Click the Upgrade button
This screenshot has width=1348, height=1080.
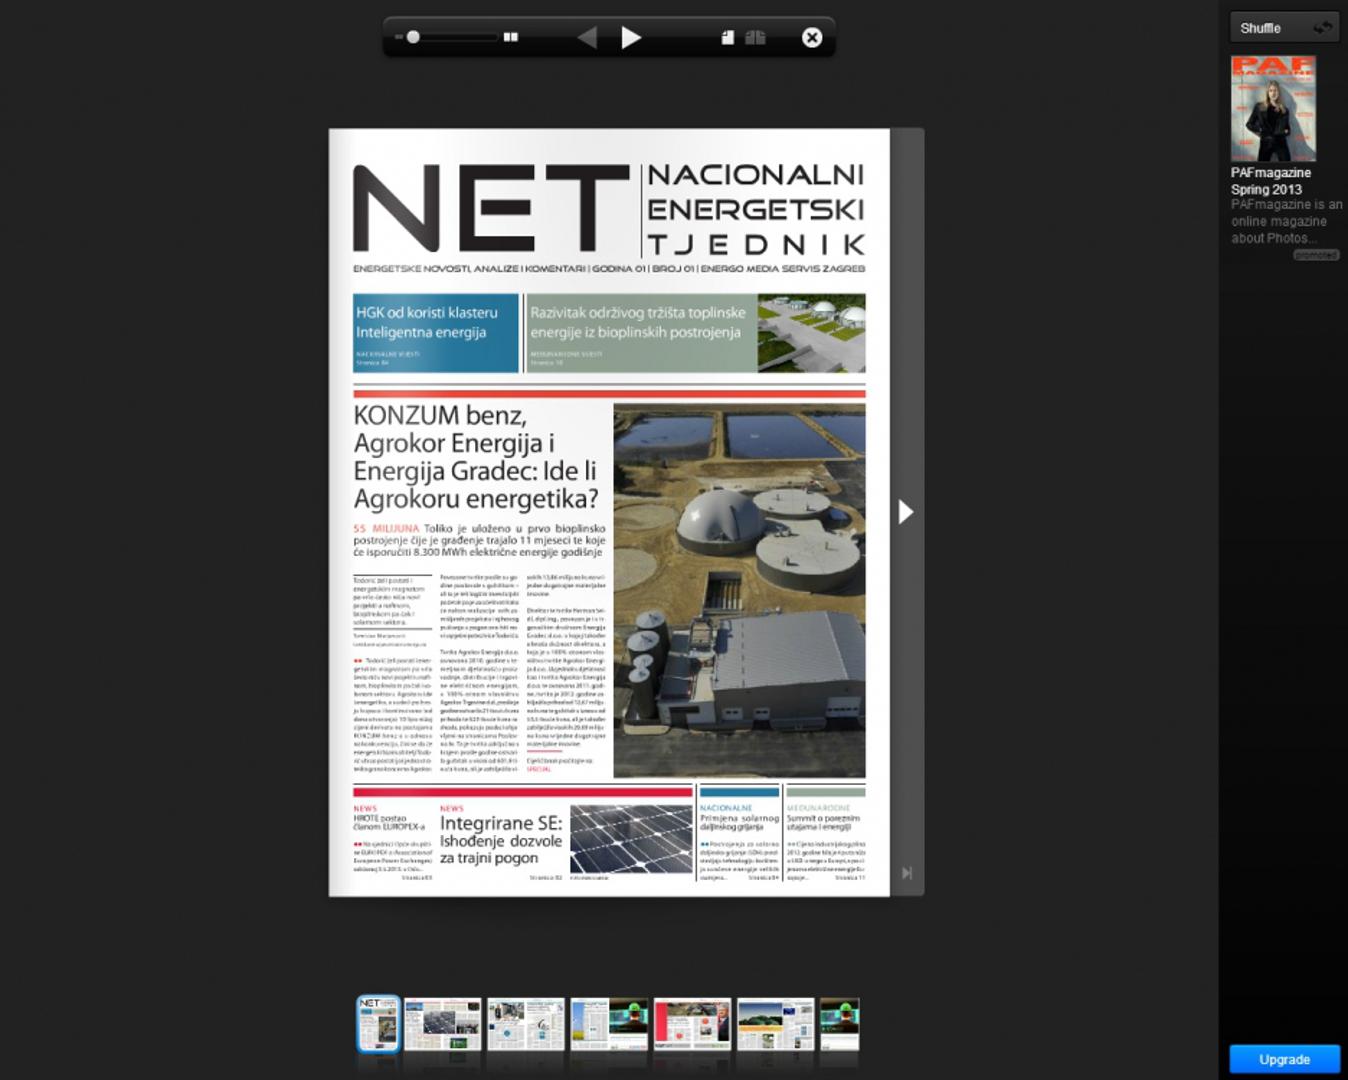pos(1284,1059)
